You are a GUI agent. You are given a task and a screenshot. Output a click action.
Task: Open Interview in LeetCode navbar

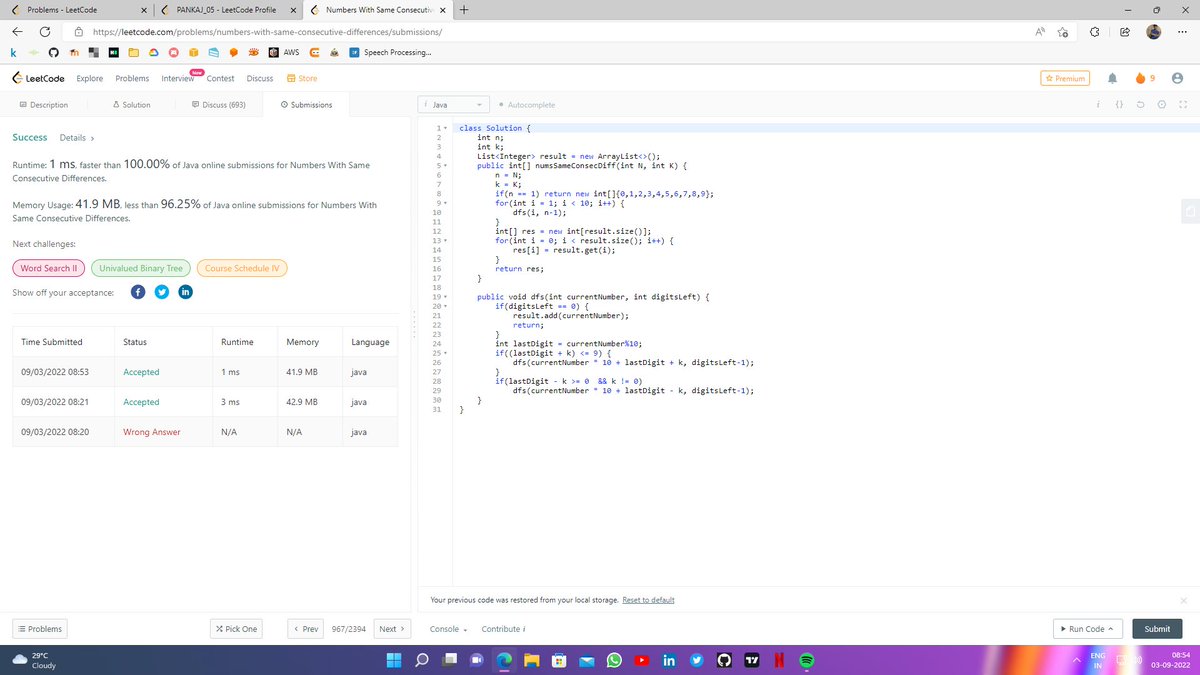tap(178, 78)
